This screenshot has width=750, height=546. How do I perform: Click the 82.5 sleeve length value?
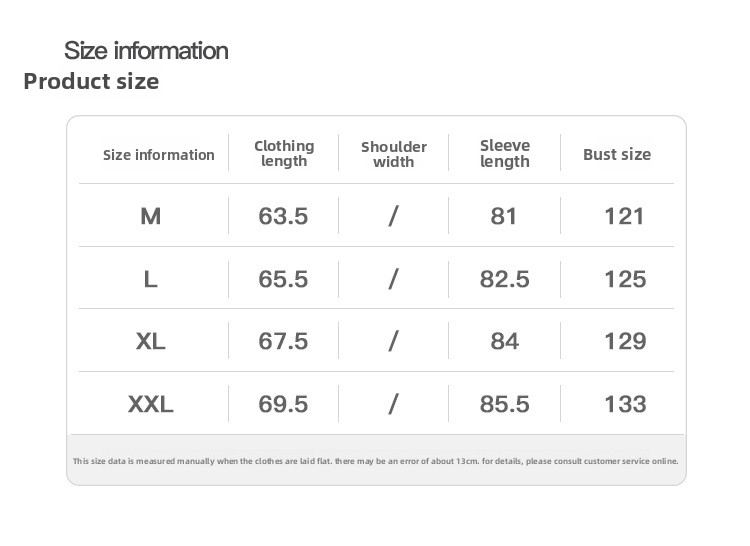pos(505,279)
